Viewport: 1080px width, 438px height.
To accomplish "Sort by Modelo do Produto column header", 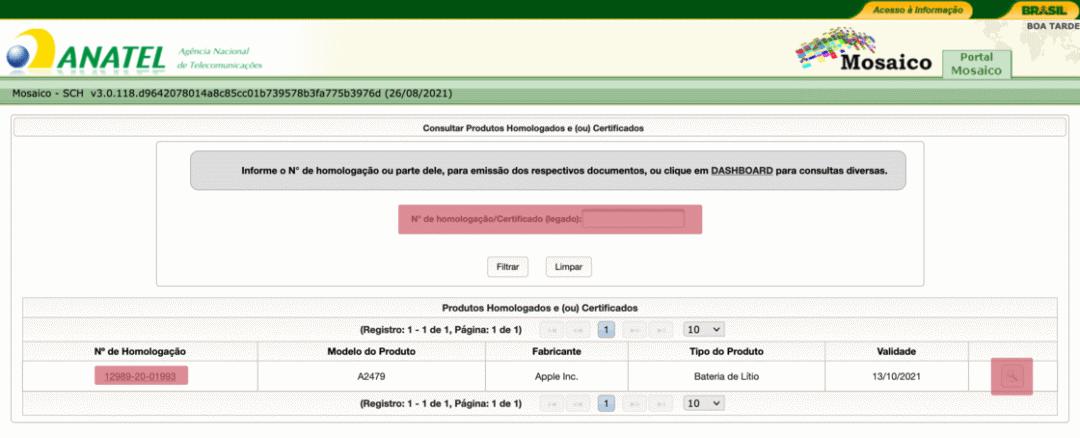I will (x=371, y=351).
